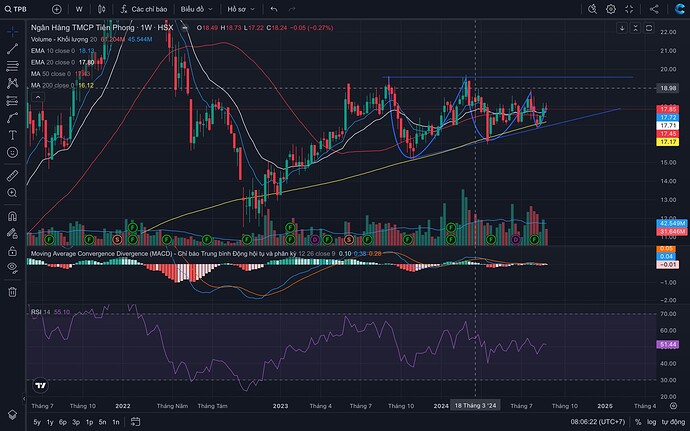Undo the last chart action
The height and width of the screenshot is (431, 690).
[x=274, y=9]
